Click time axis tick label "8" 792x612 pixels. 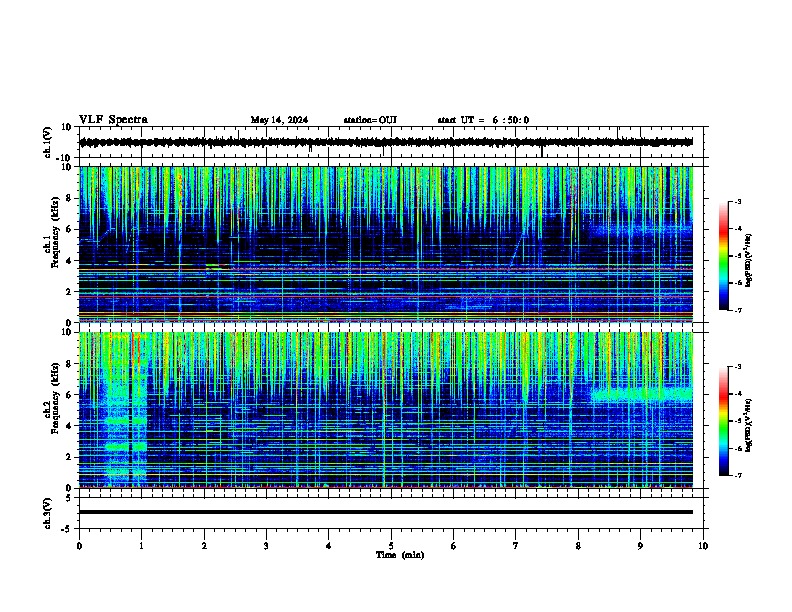pos(578,546)
